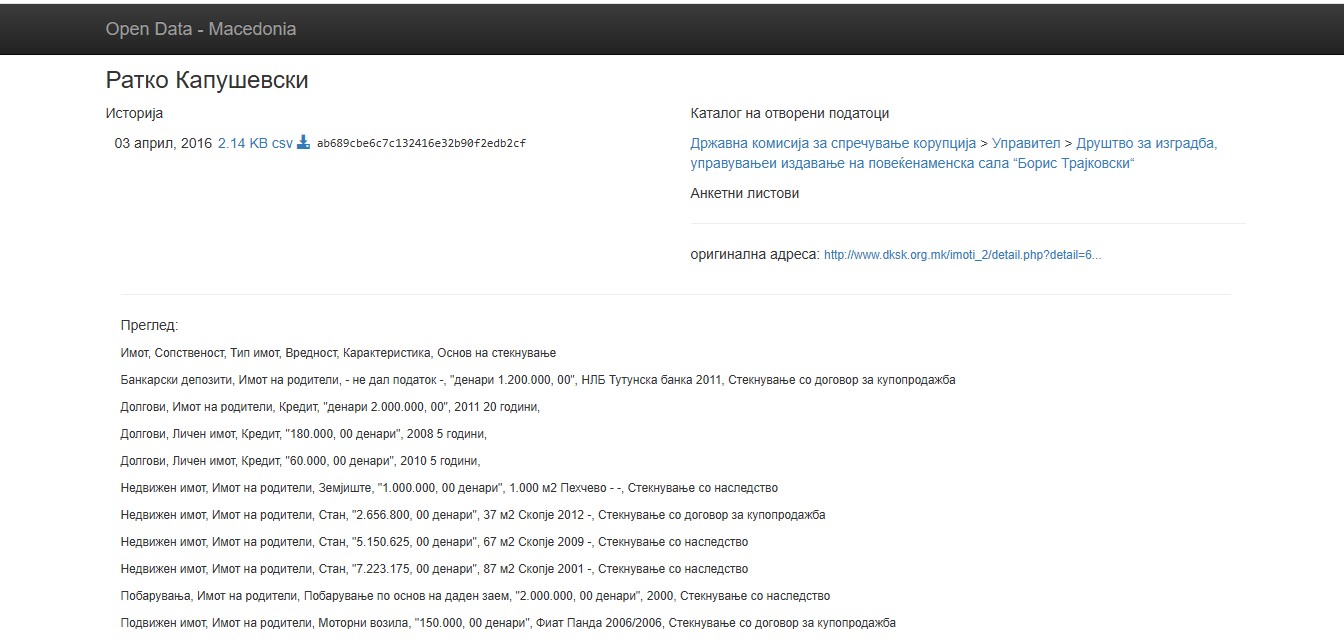Click the CSV download arrow icon
The height and width of the screenshot is (642, 1344).
coord(304,143)
